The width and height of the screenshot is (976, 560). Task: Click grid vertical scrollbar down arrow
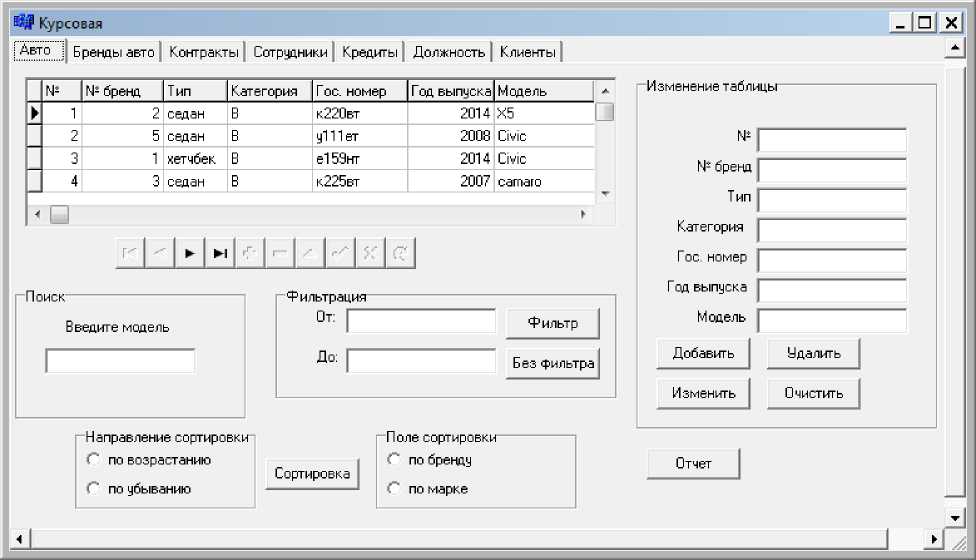click(x=604, y=194)
